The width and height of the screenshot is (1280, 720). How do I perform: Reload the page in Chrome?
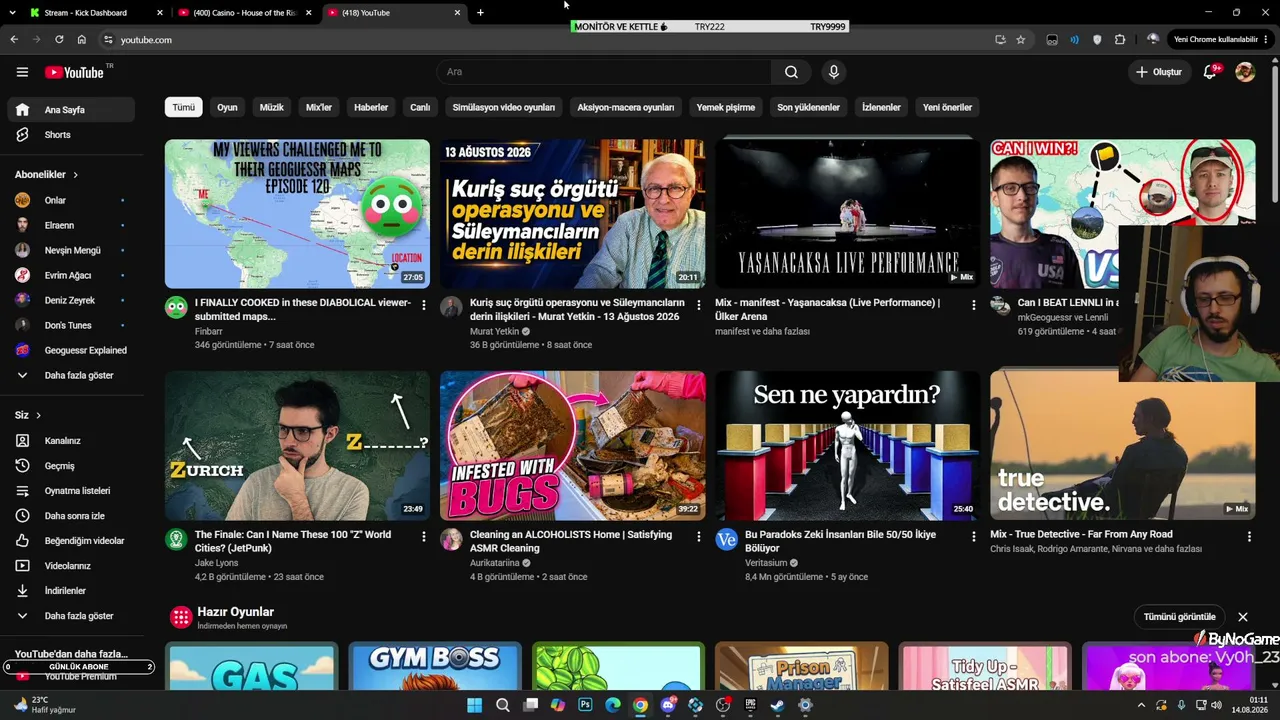59,39
